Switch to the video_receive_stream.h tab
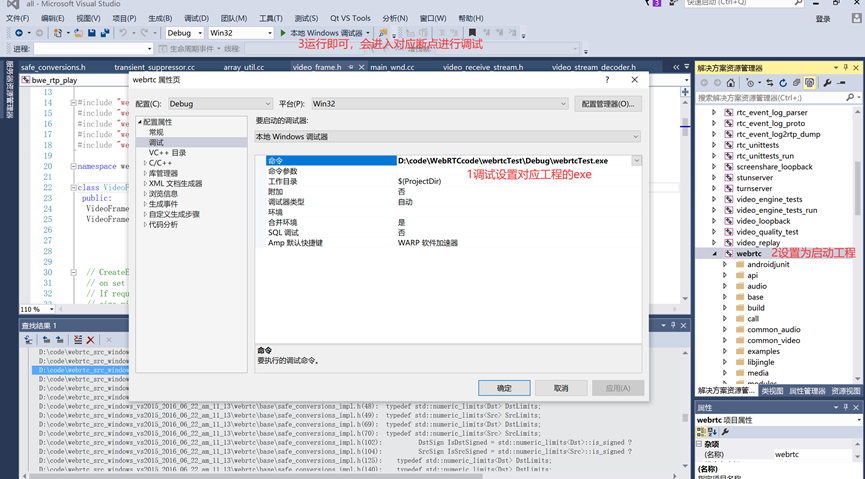This screenshot has height=479, width=865. tap(483, 67)
